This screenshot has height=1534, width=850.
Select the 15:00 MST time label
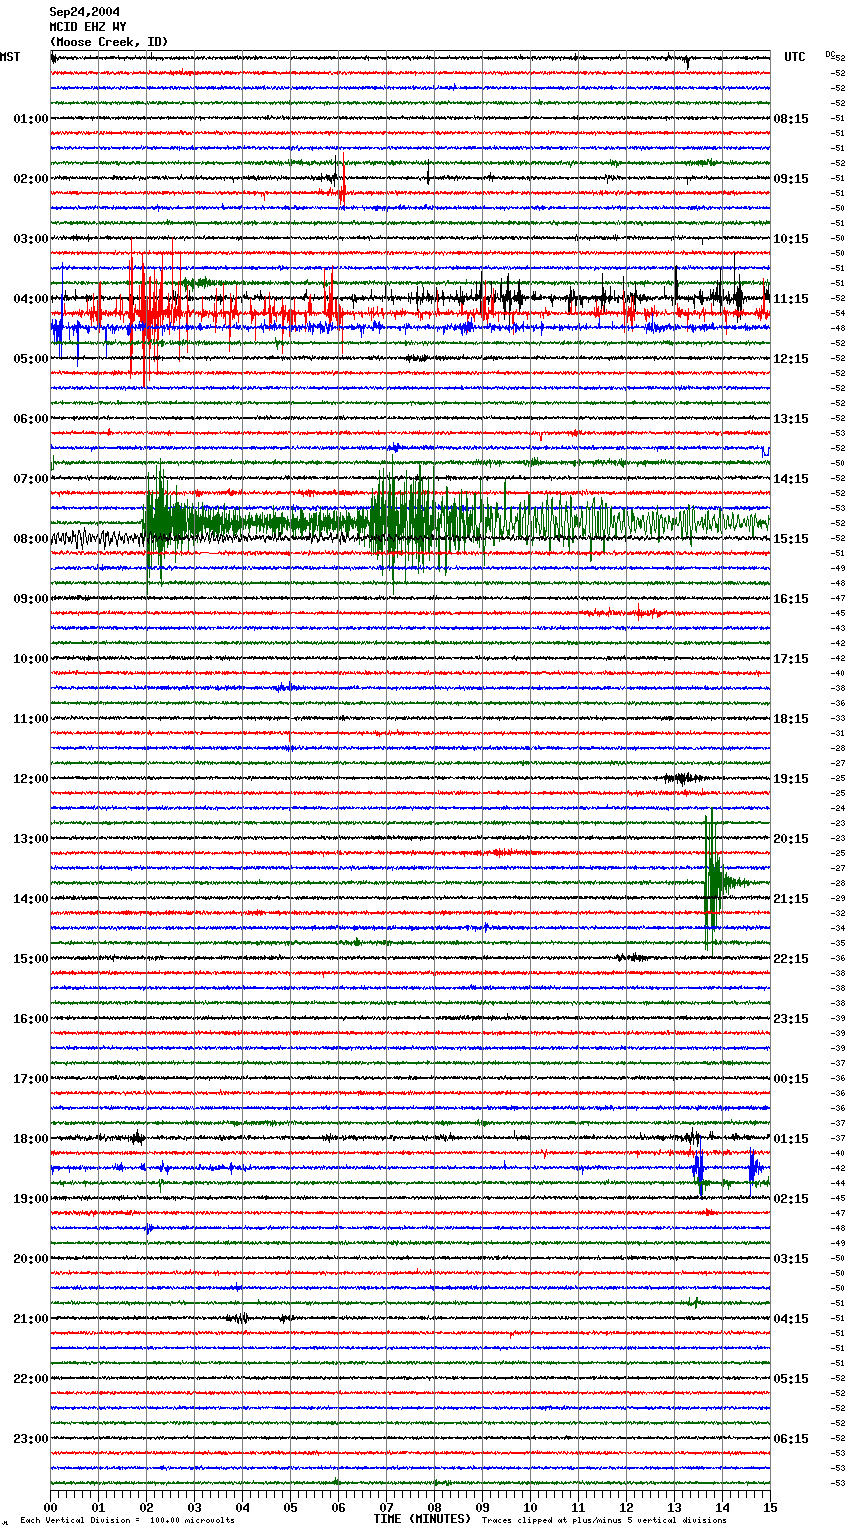[x=31, y=959]
